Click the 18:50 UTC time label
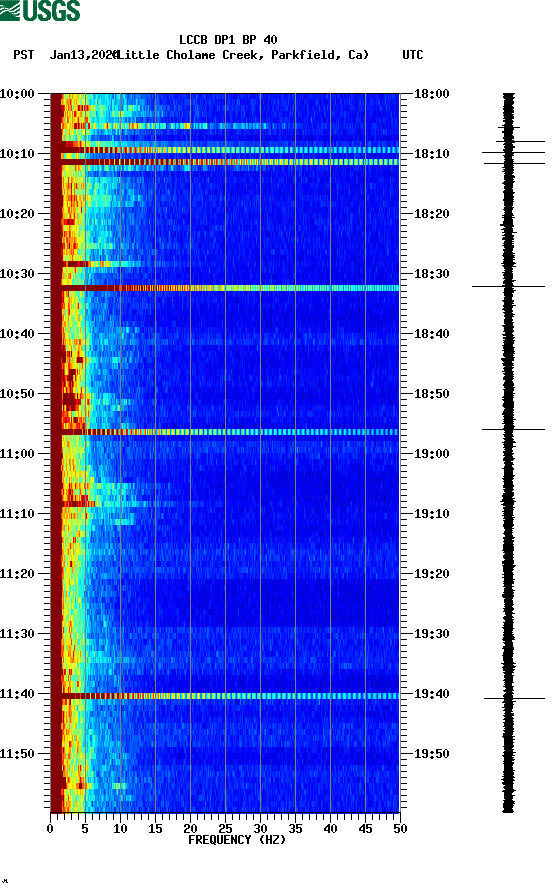552x892 pixels. 432,394
